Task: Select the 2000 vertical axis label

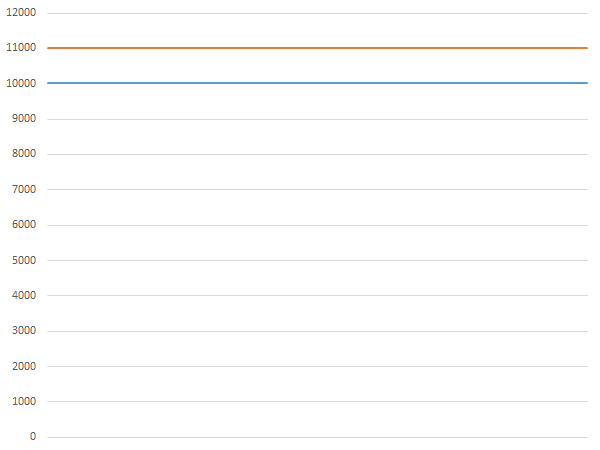Action: [24, 366]
